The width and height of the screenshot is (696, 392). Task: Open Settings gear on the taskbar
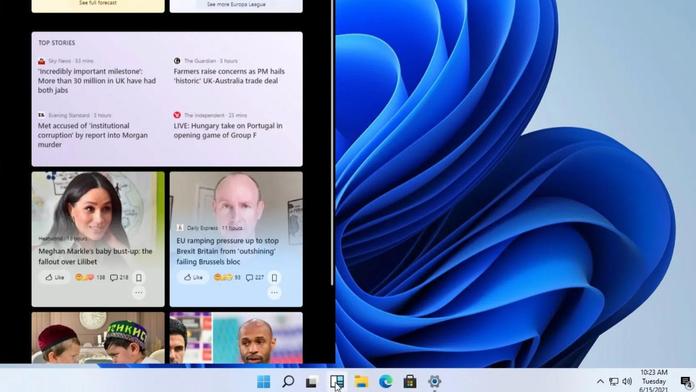pyautogui.click(x=434, y=381)
